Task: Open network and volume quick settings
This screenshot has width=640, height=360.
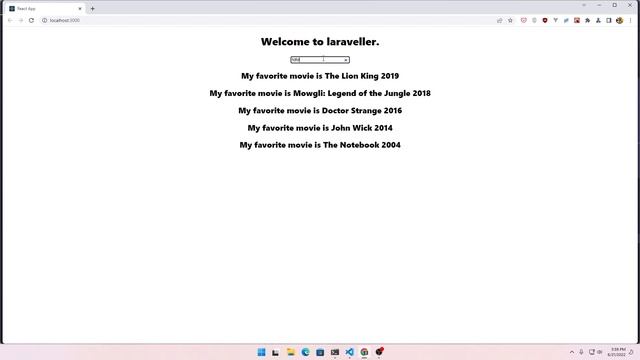Action: click(596, 352)
